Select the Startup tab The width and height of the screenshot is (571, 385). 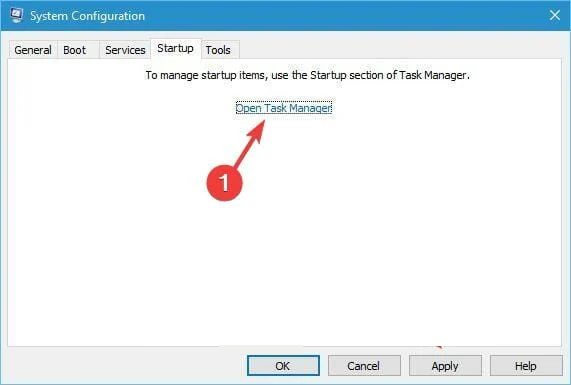tap(176, 48)
